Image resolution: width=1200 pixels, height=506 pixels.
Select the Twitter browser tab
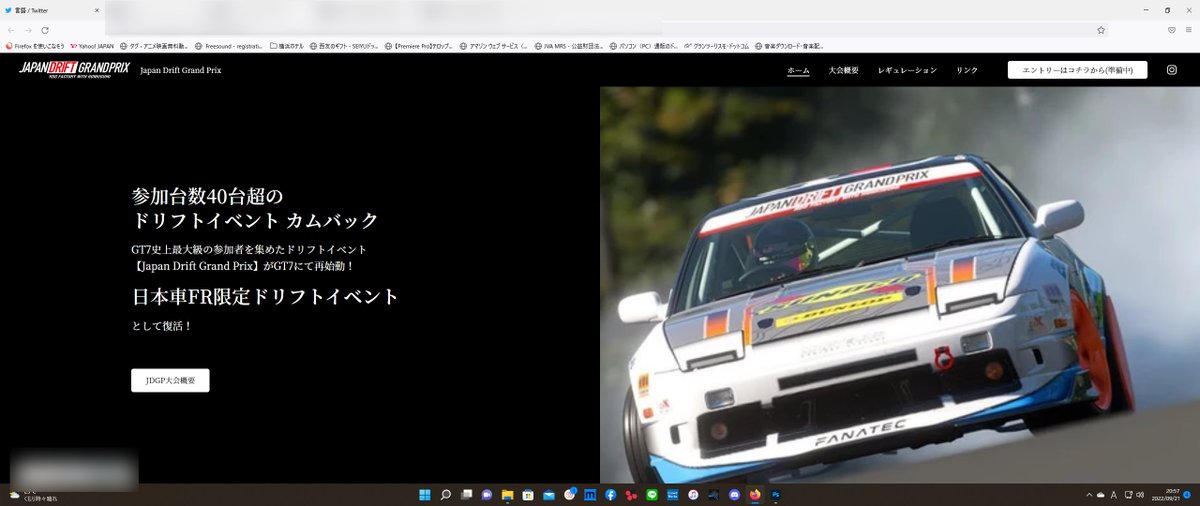(x=50, y=9)
